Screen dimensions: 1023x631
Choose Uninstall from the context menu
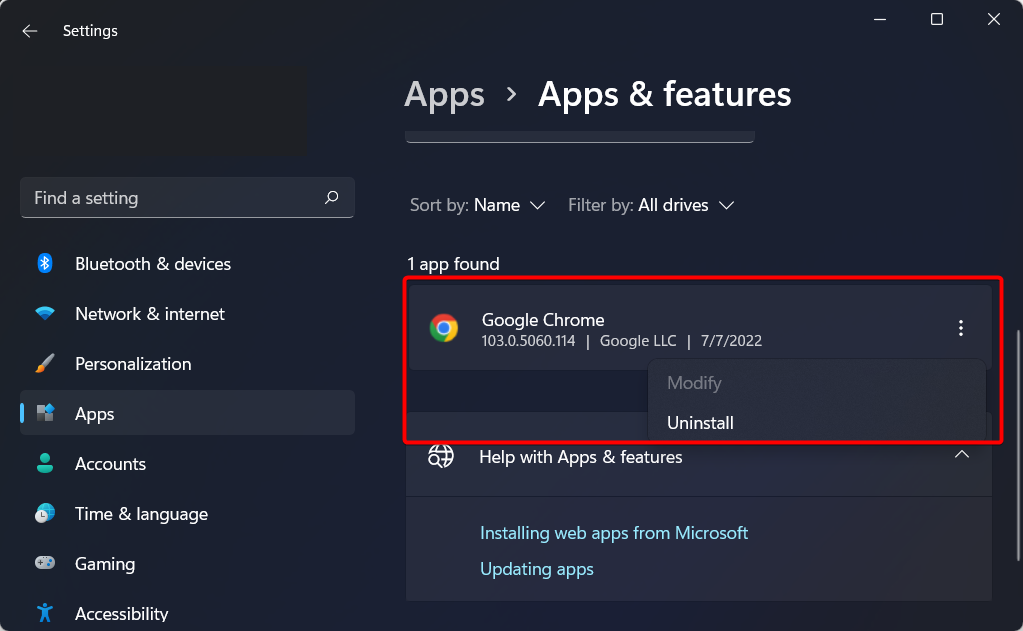click(x=700, y=423)
